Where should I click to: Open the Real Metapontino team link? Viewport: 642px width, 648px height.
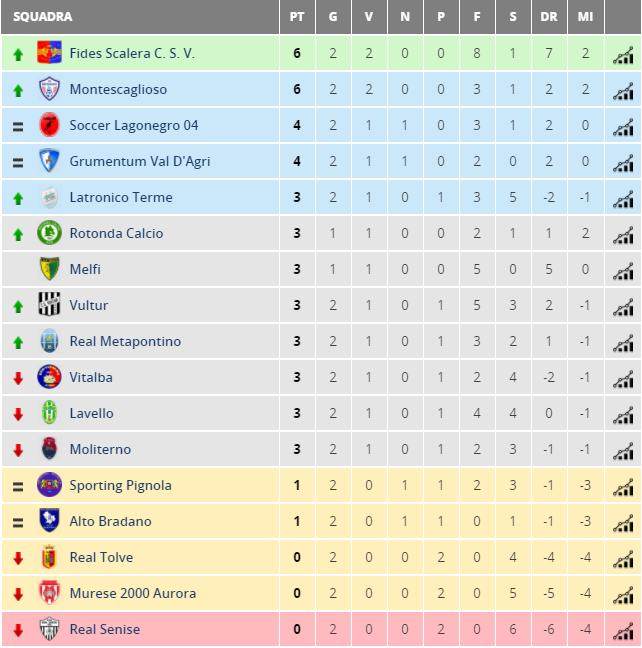pos(125,341)
